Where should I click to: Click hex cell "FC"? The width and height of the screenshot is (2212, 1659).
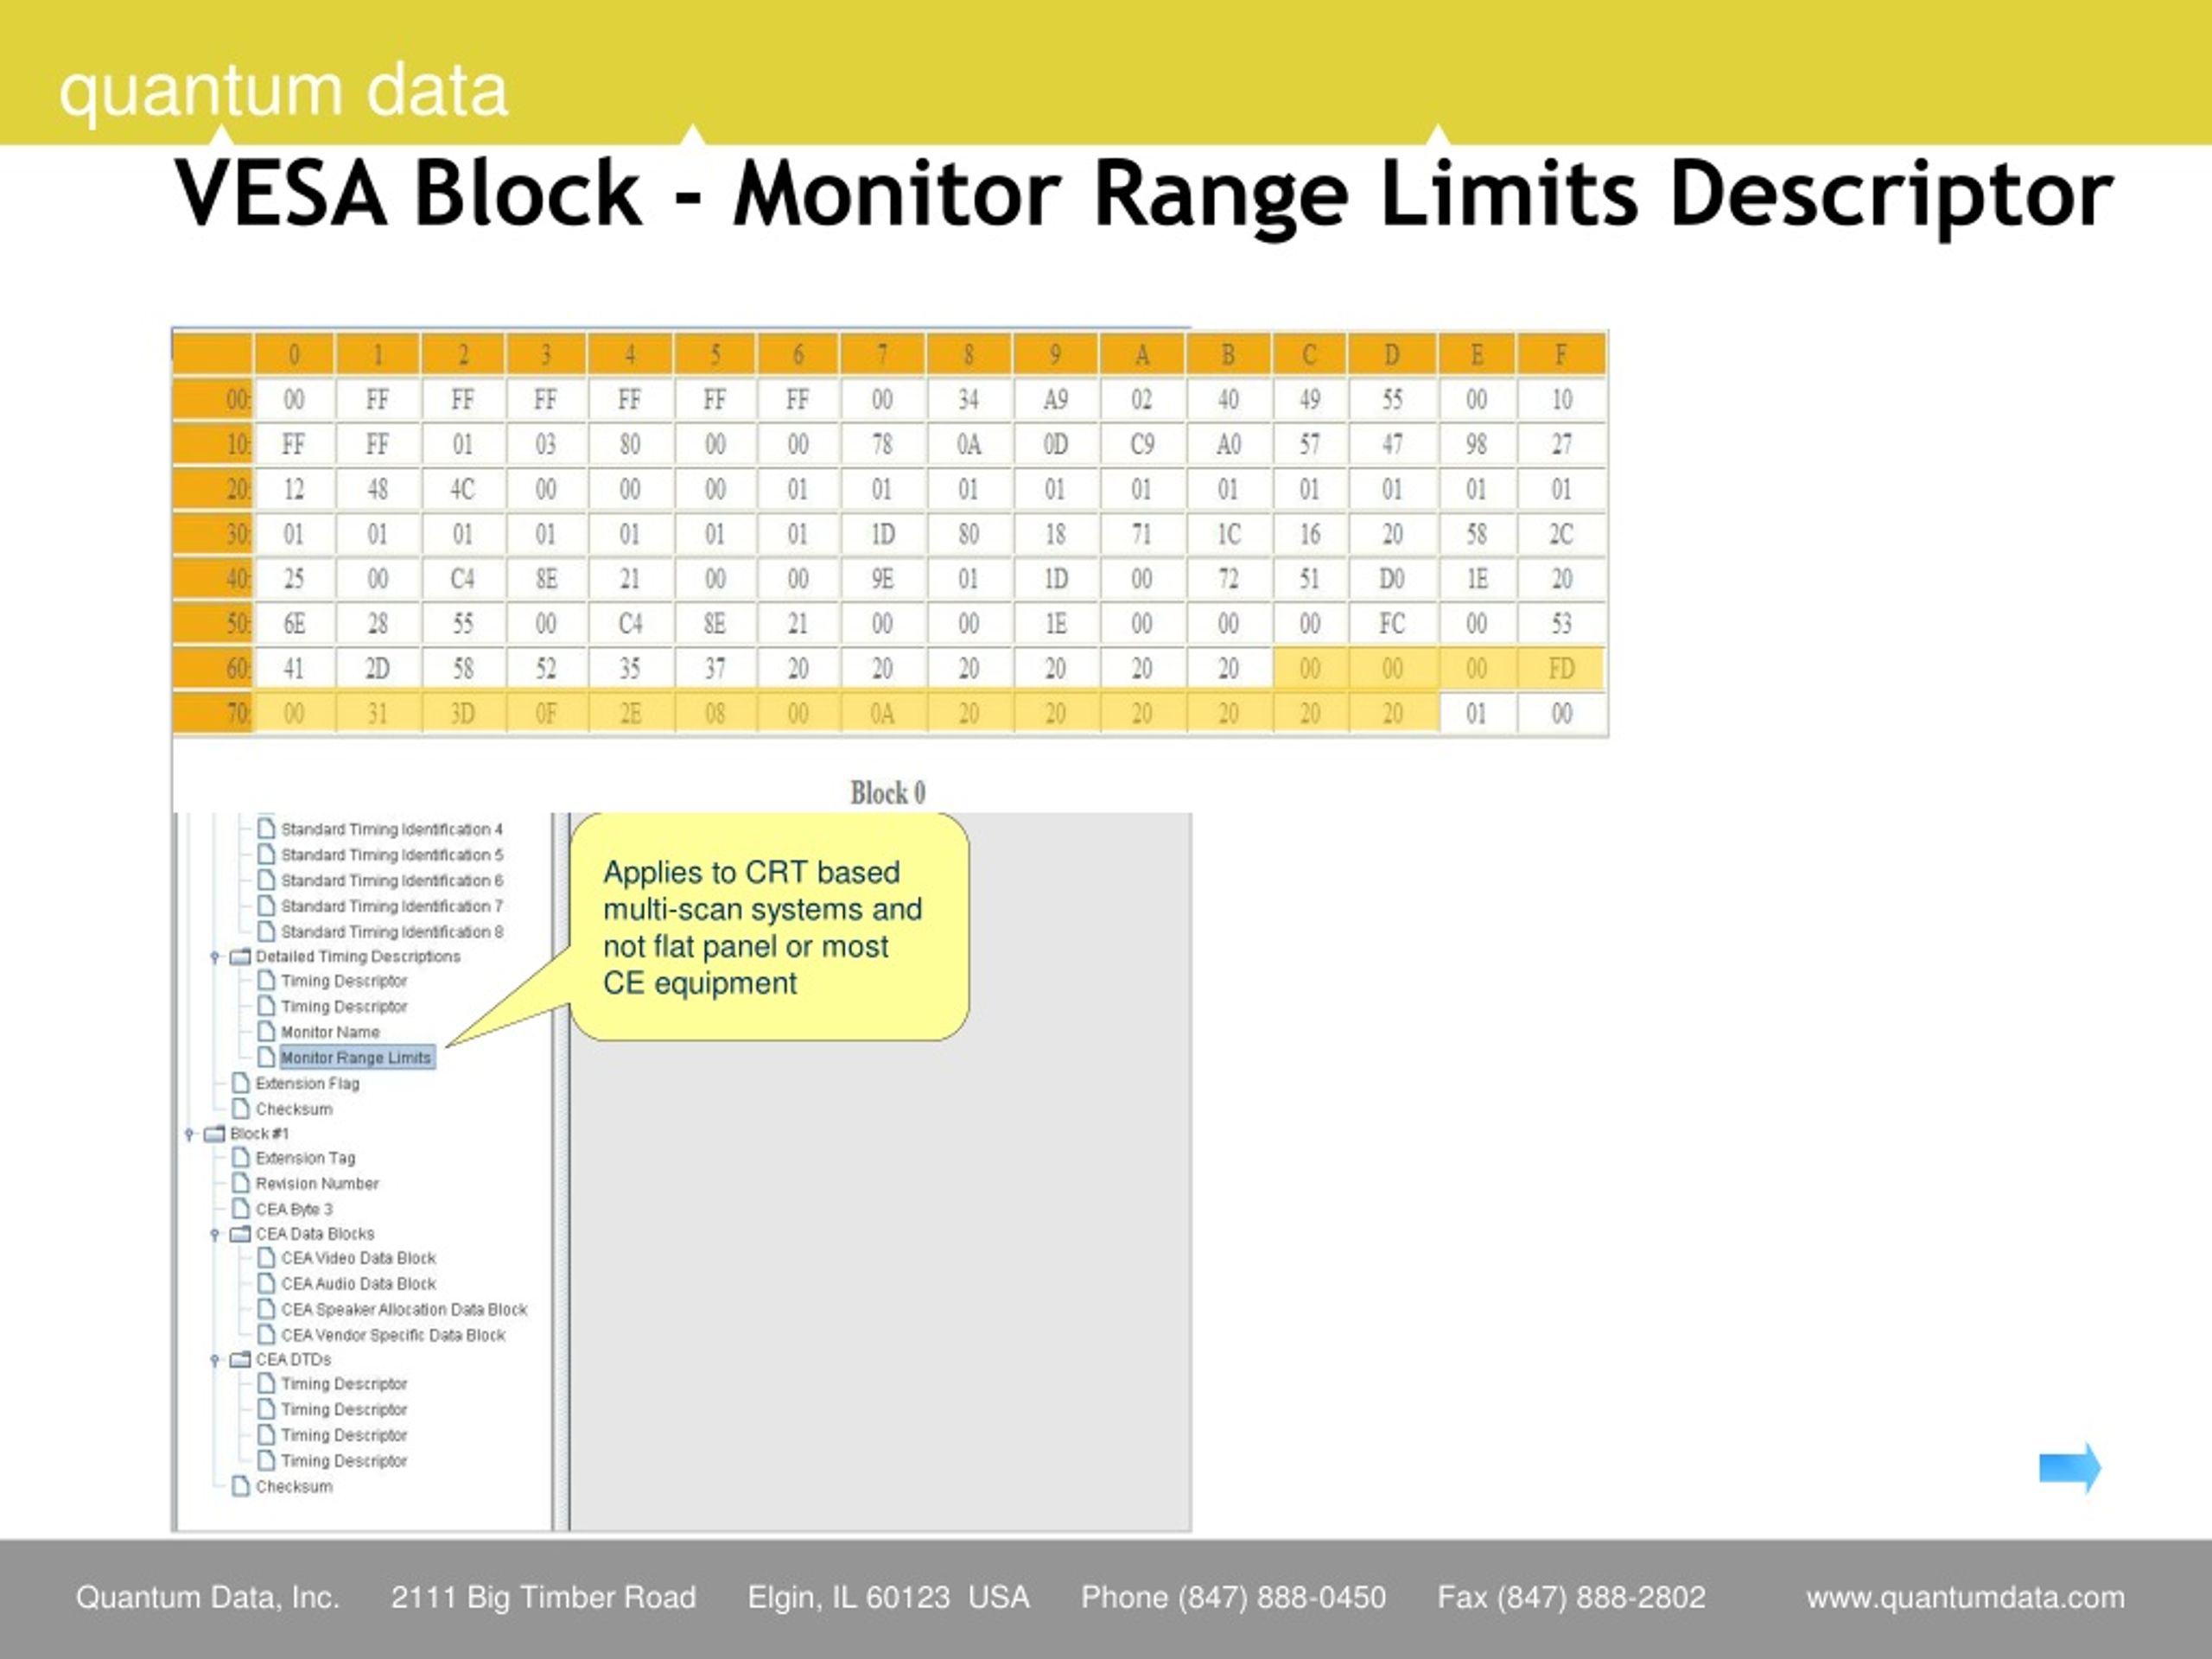click(x=1392, y=624)
